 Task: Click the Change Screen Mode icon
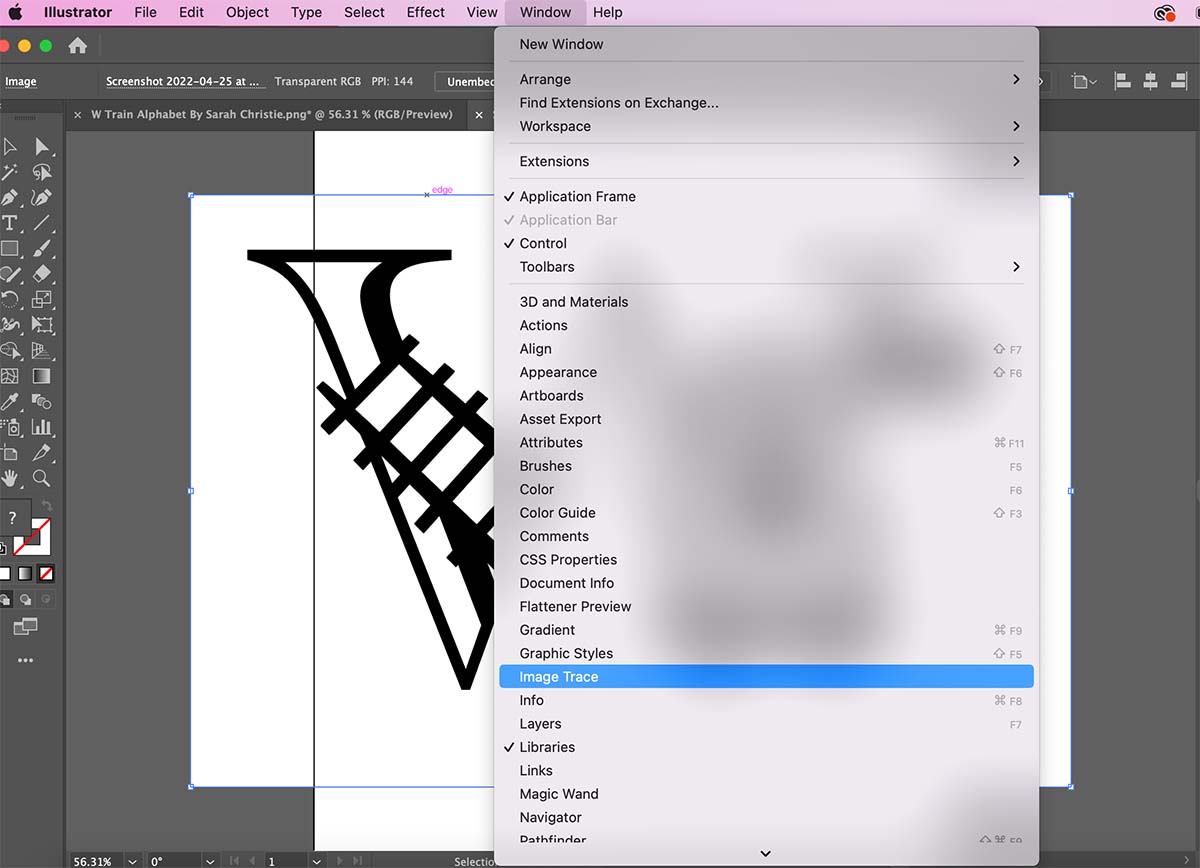25,626
